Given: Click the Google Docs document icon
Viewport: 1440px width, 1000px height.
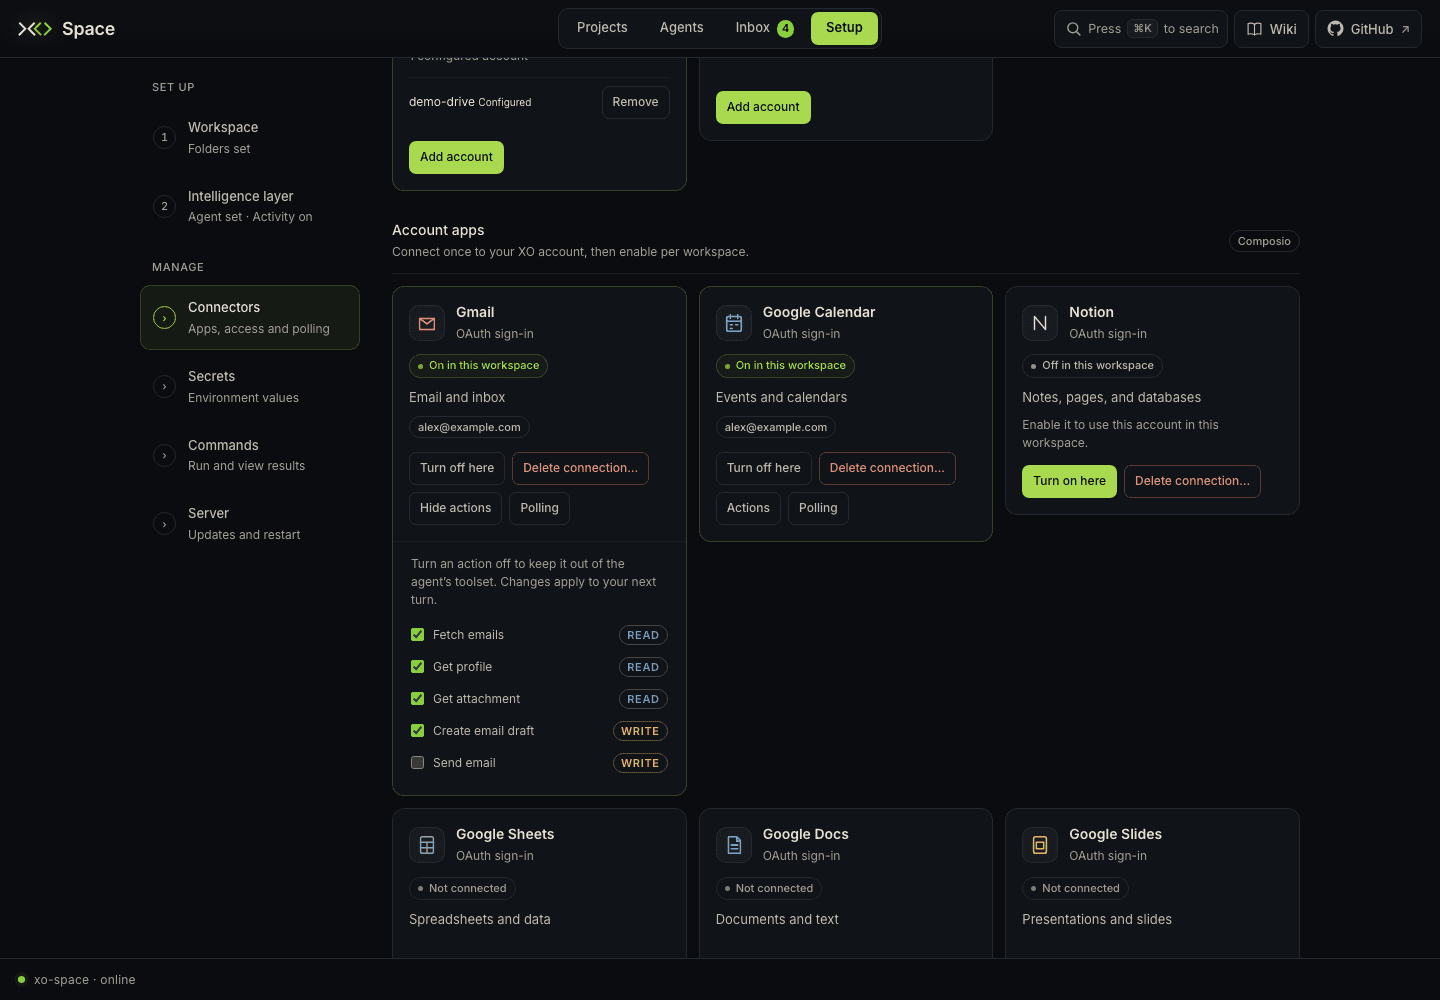Looking at the screenshot, I should point(734,845).
